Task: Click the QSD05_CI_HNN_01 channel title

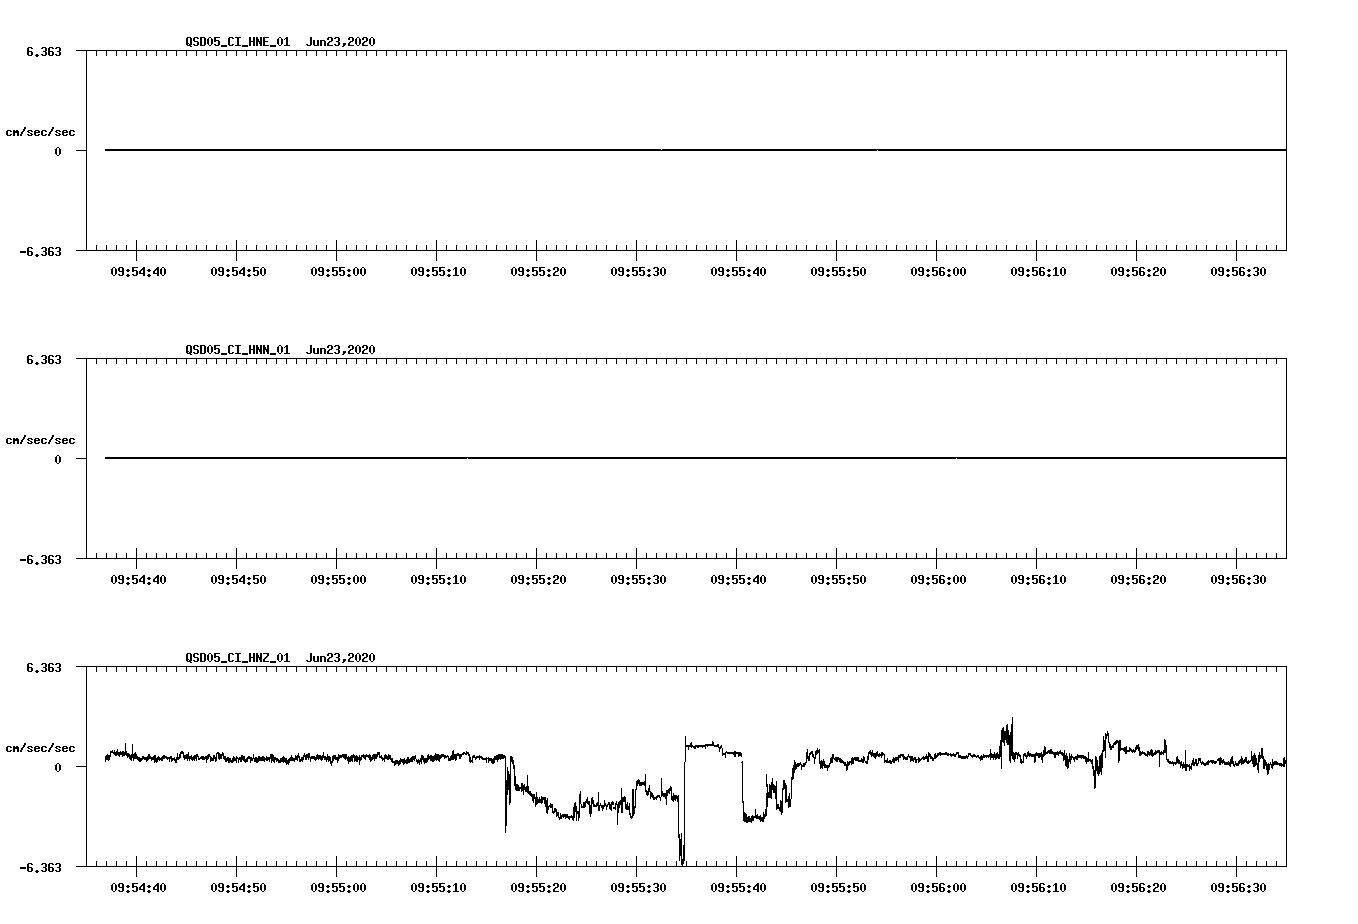Action: coord(238,350)
